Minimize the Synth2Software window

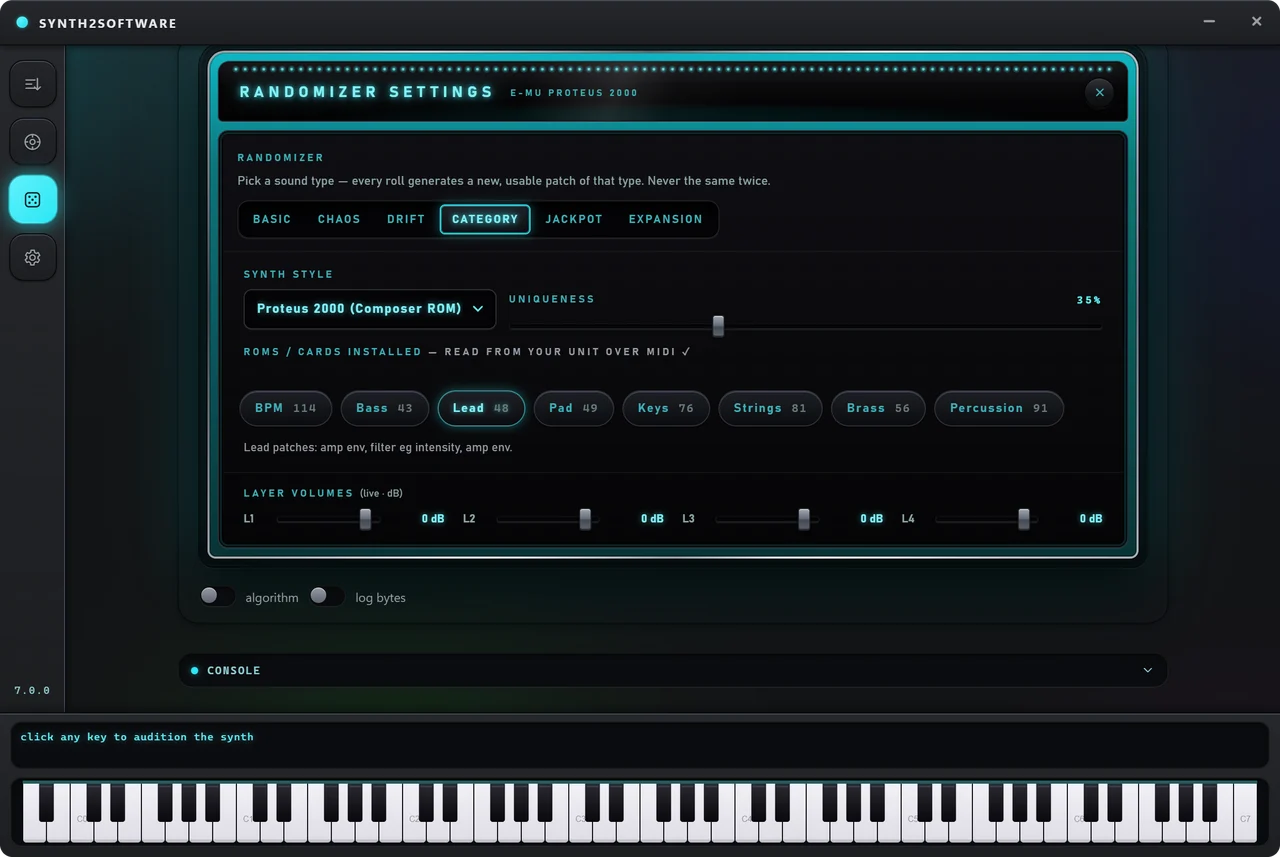tap(1210, 21)
